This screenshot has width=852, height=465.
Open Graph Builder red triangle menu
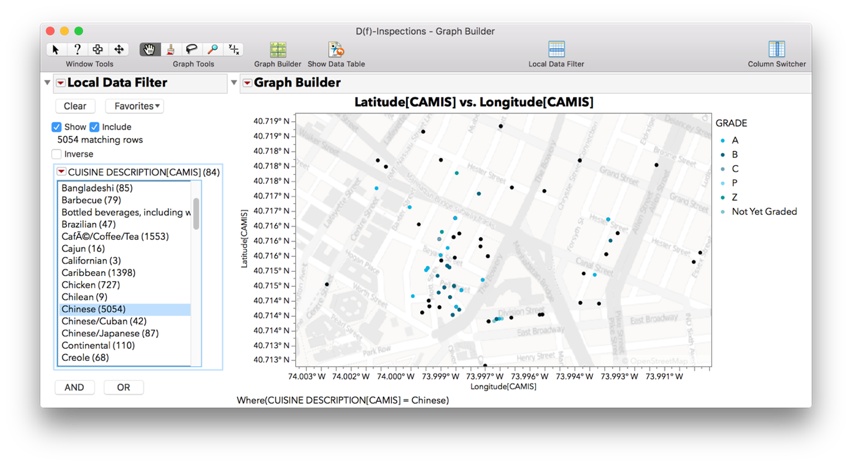pyautogui.click(x=247, y=83)
